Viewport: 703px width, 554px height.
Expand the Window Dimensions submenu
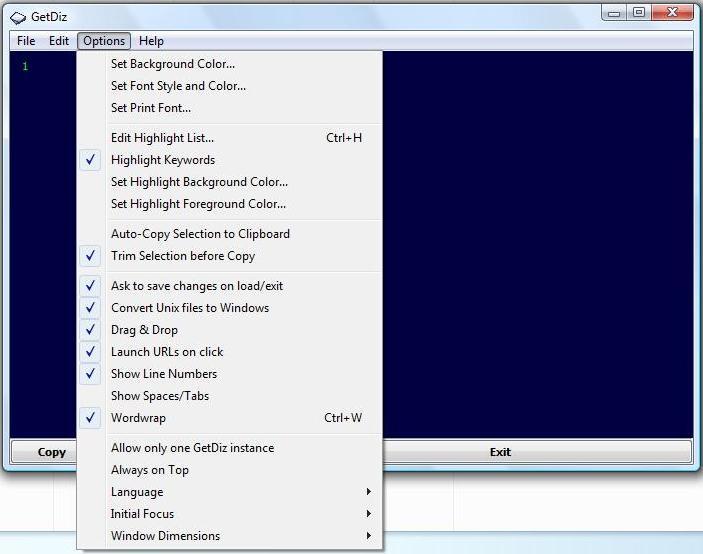(x=230, y=535)
